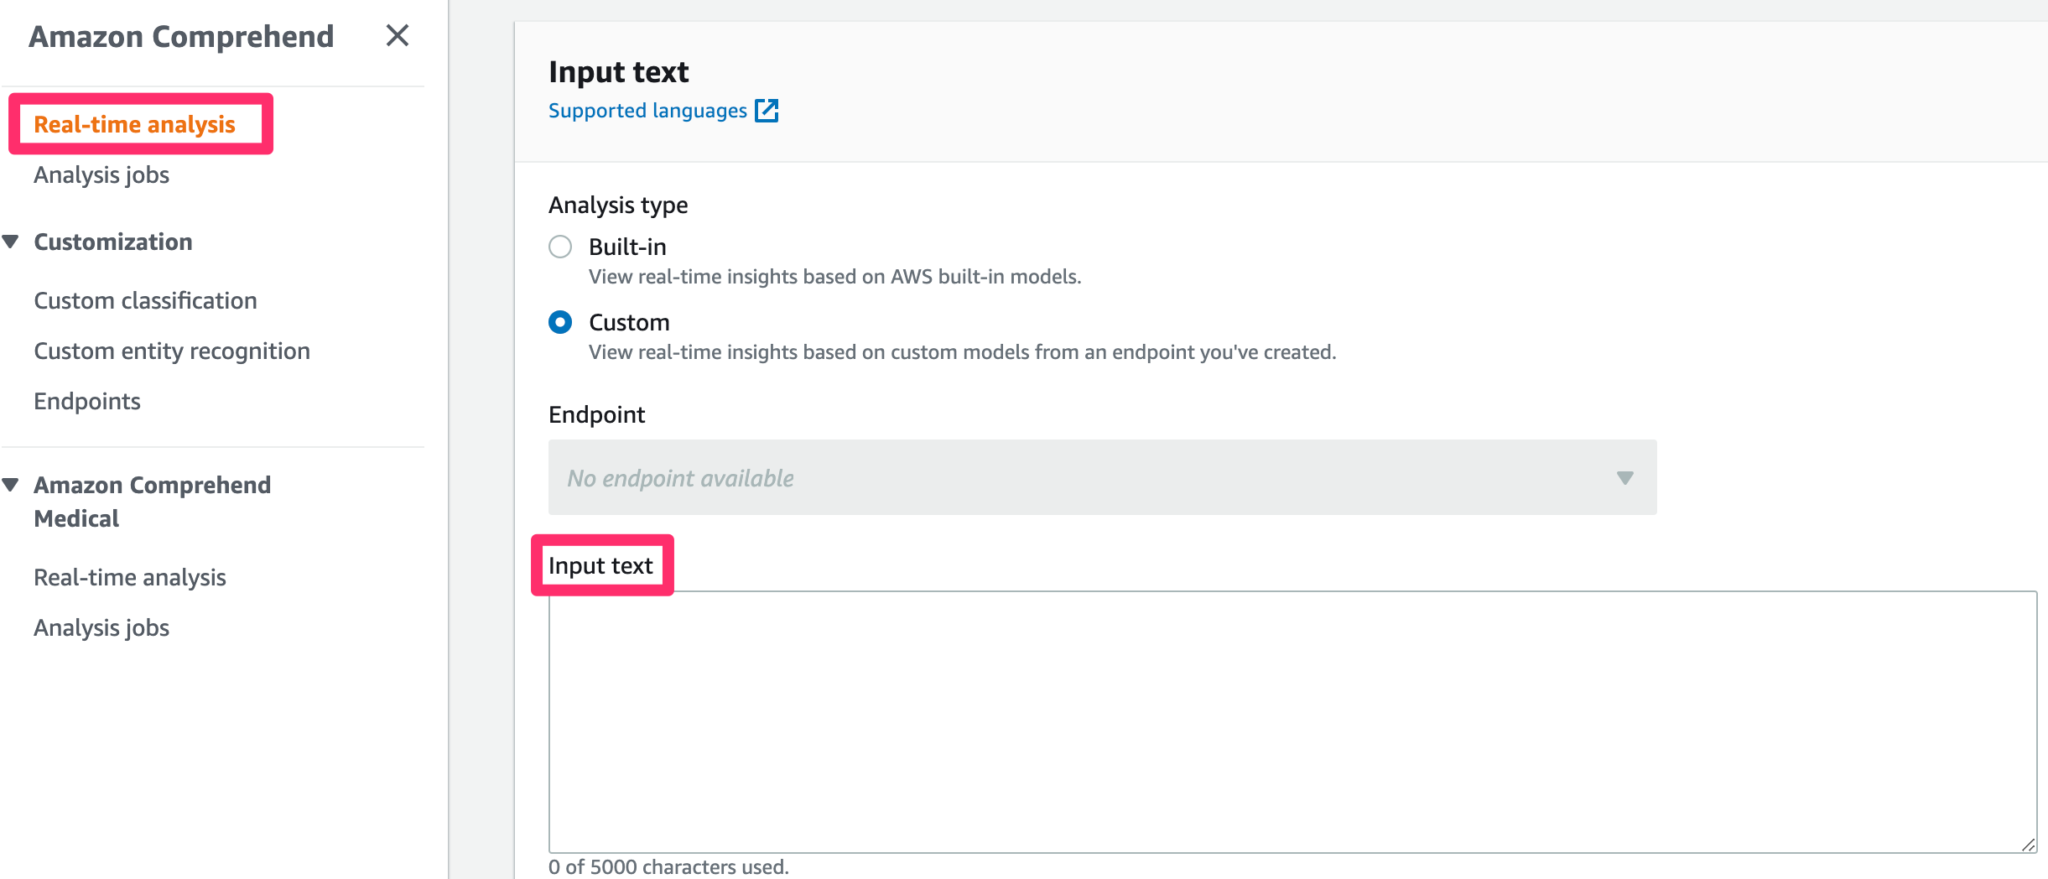Navigate to Endpoints in sidebar
This screenshot has width=2048, height=879.
[x=87, y=401]
